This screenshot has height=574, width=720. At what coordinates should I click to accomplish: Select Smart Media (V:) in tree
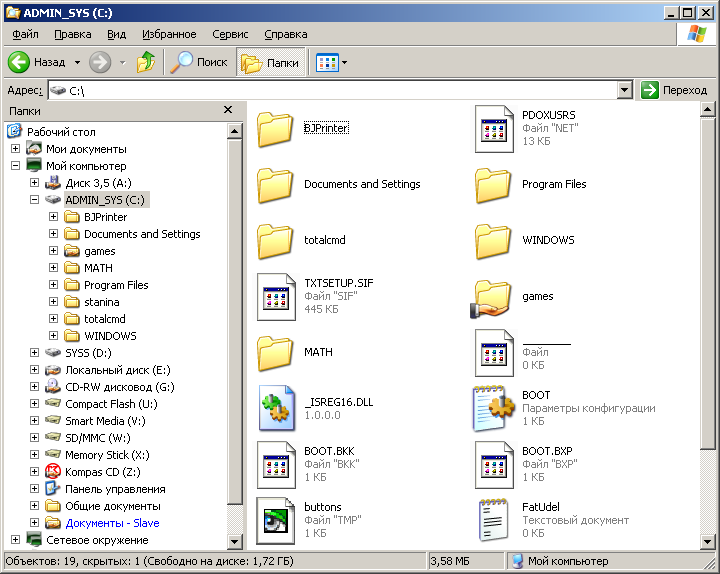tap(105, 421)
